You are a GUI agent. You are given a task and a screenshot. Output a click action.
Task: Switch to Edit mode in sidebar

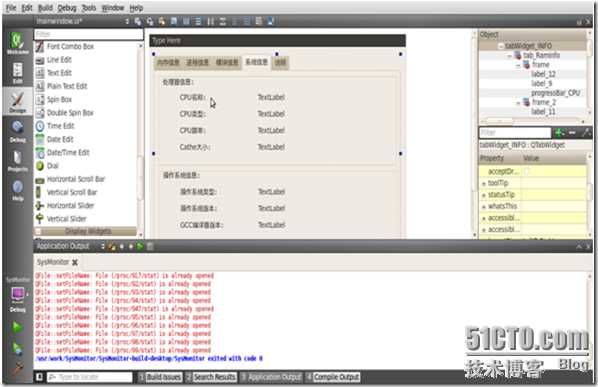17,72
